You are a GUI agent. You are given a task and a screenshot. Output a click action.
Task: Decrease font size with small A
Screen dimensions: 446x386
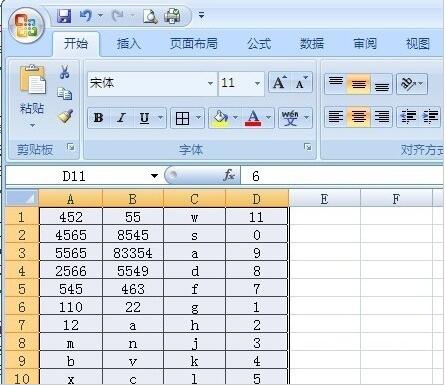(302, 83)
